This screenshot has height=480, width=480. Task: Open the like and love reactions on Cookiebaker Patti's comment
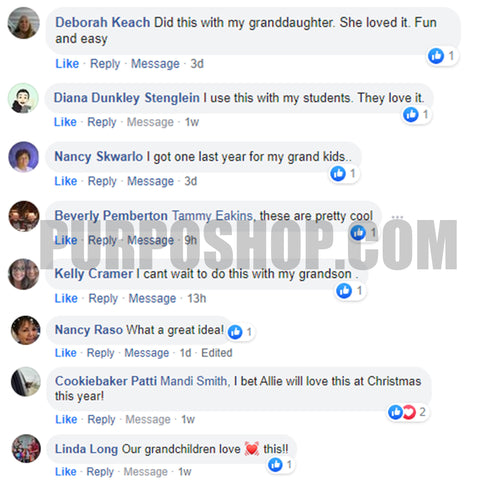coord(408,412)
